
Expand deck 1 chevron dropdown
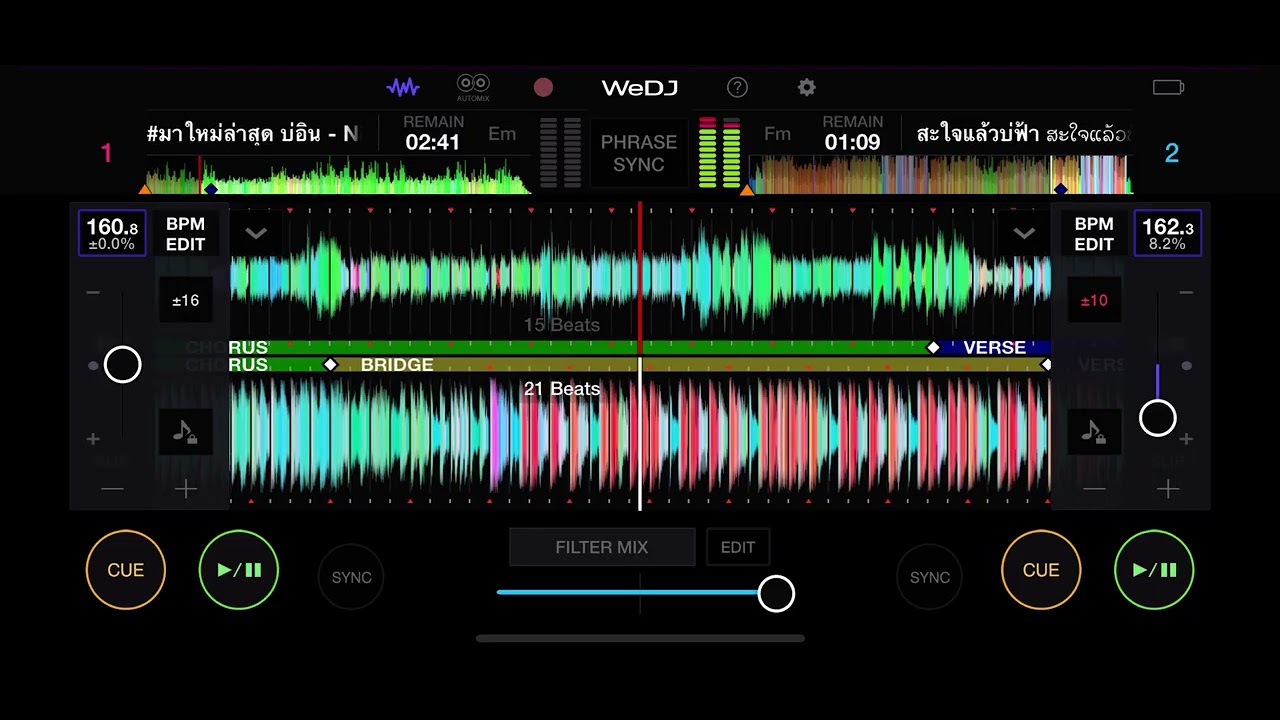click(256, 234)
